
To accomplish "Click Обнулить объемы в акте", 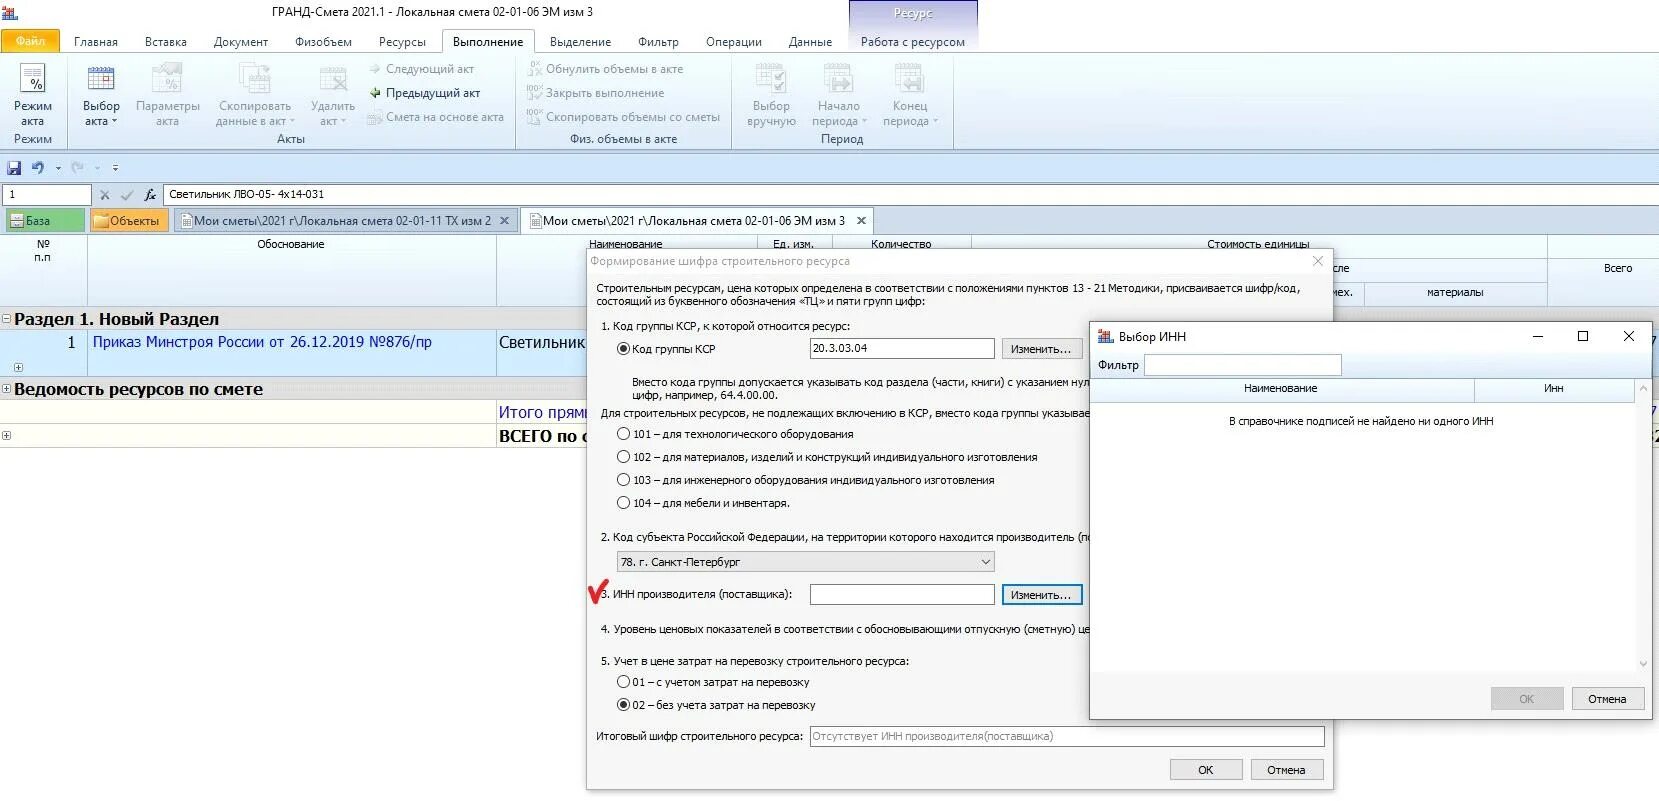I will tap(605, 69).
